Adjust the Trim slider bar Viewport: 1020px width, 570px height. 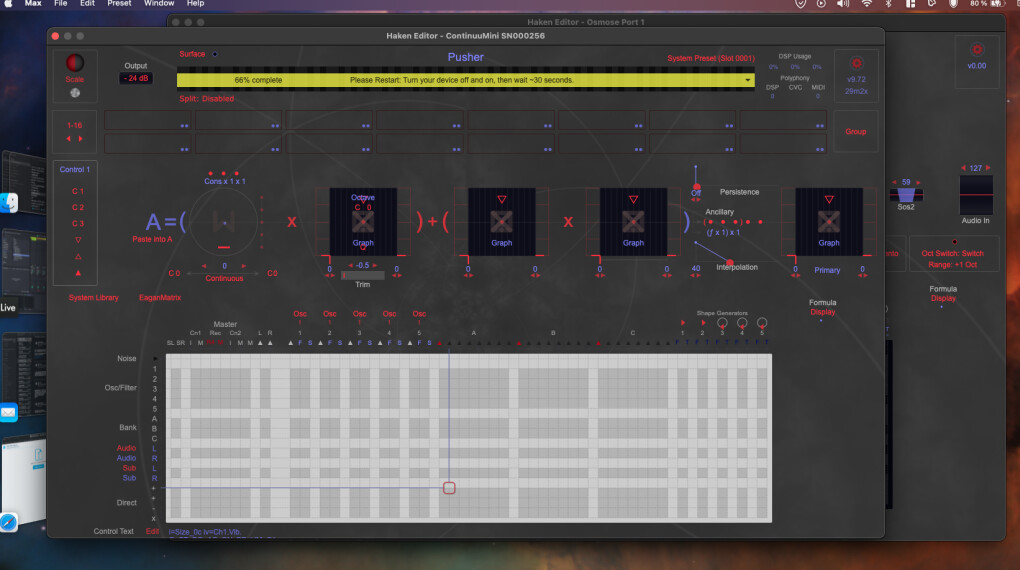(363, 275)
